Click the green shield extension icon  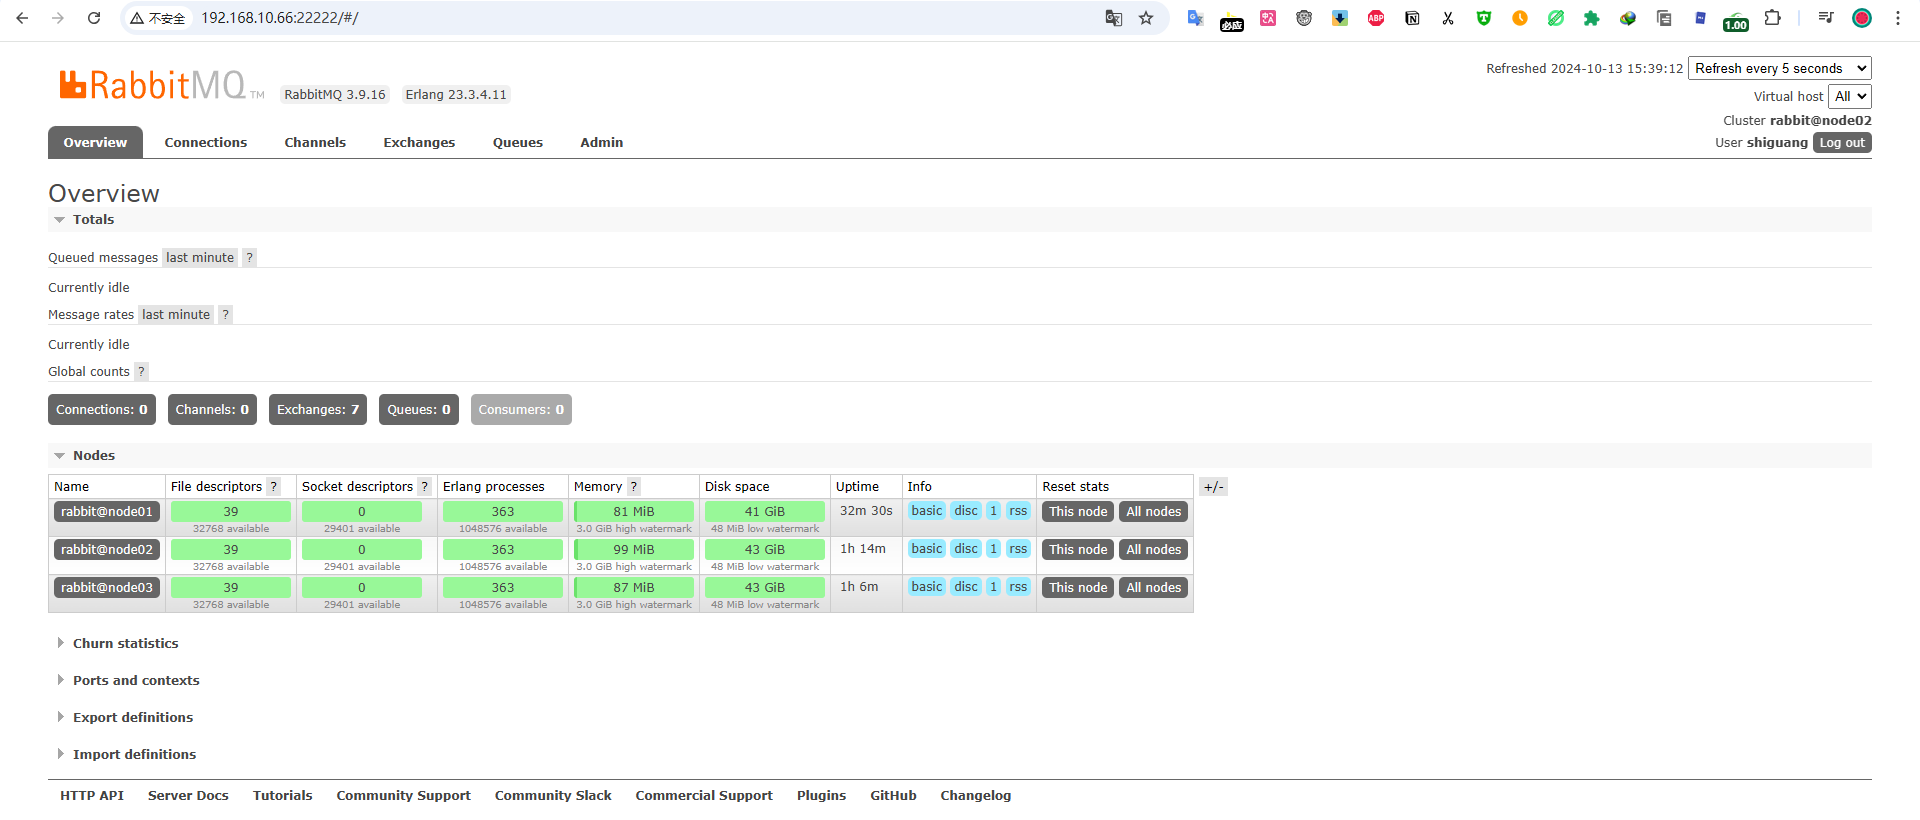coord(1484,18)
